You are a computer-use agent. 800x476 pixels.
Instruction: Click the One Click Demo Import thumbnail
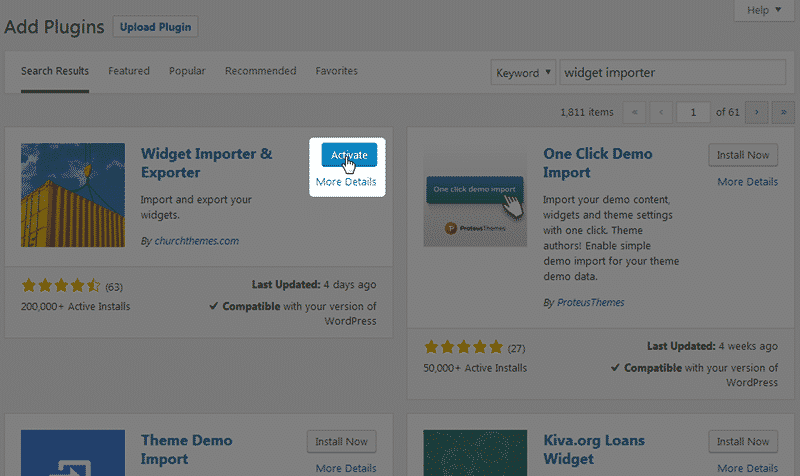475,195
